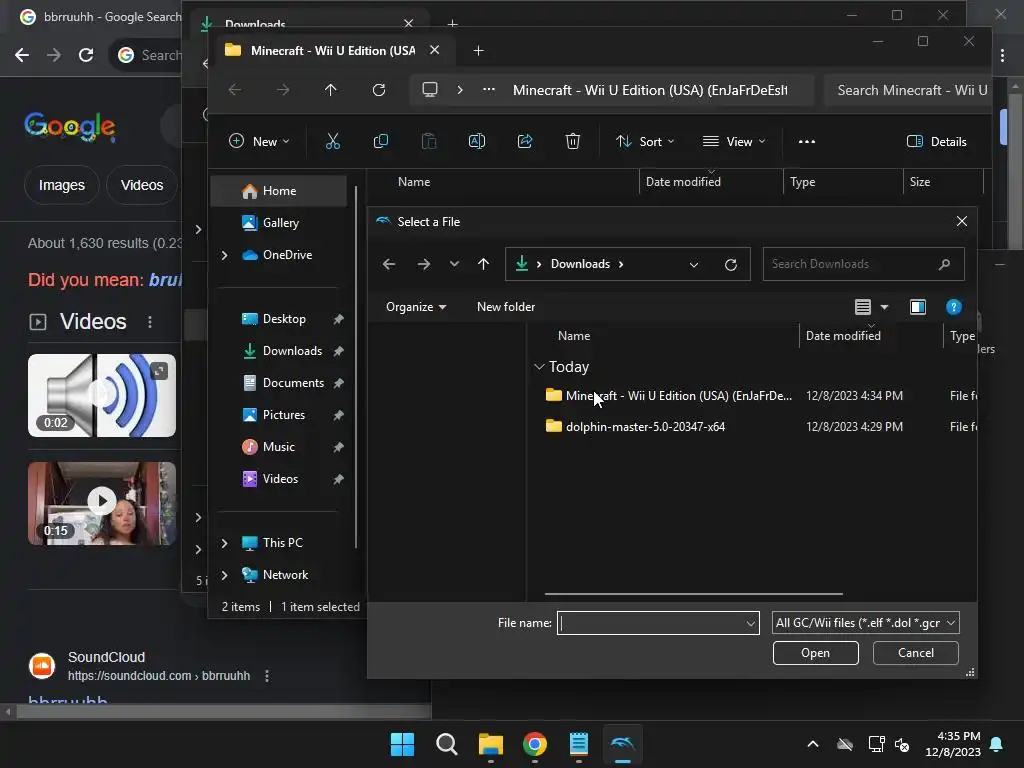Viewport: 1024px width, 768px height.
Task: Expand the Network tree node
Action: (224, 575)
